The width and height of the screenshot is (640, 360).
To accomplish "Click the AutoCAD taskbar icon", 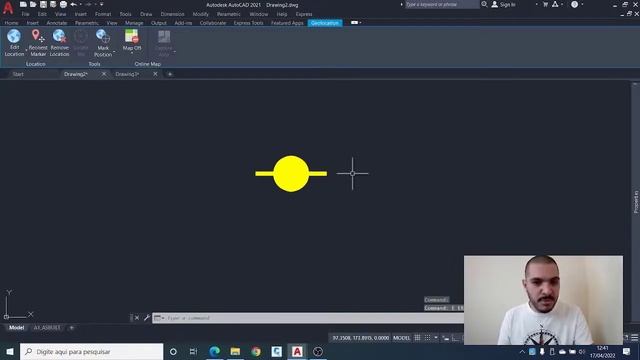I will pyautogui.click(x=297, y=351).
